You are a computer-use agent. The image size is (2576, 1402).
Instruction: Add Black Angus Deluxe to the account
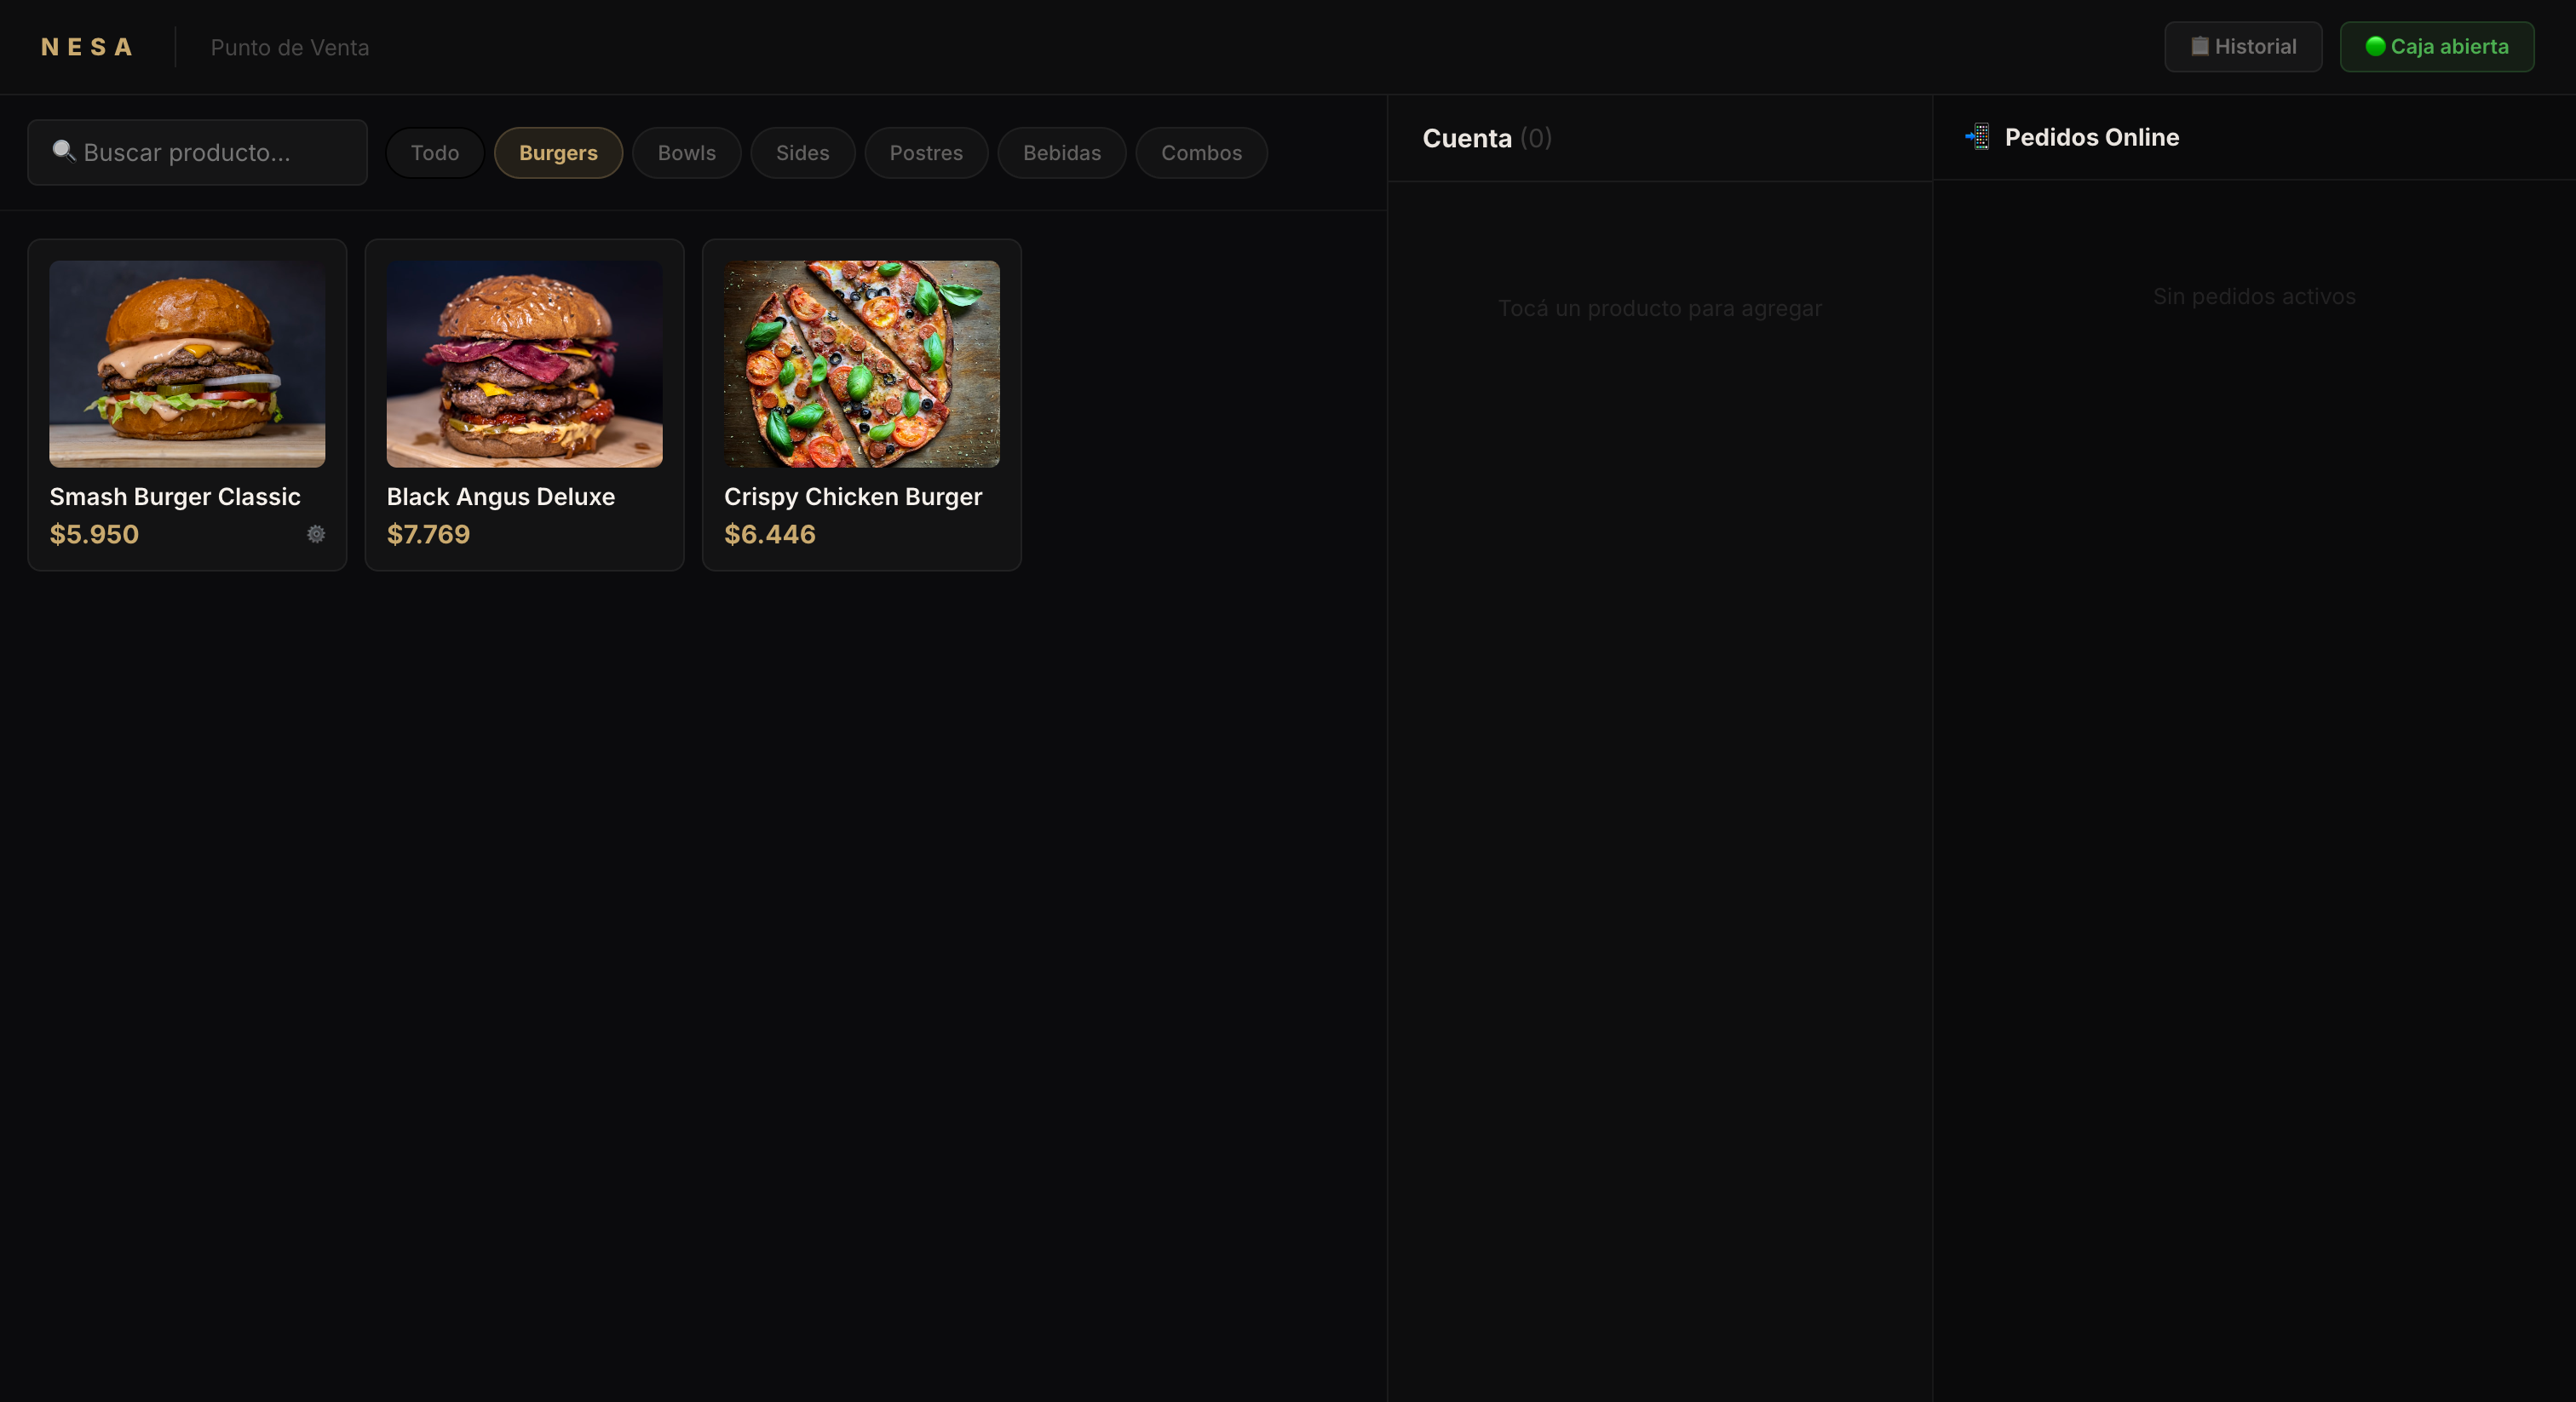524,404
